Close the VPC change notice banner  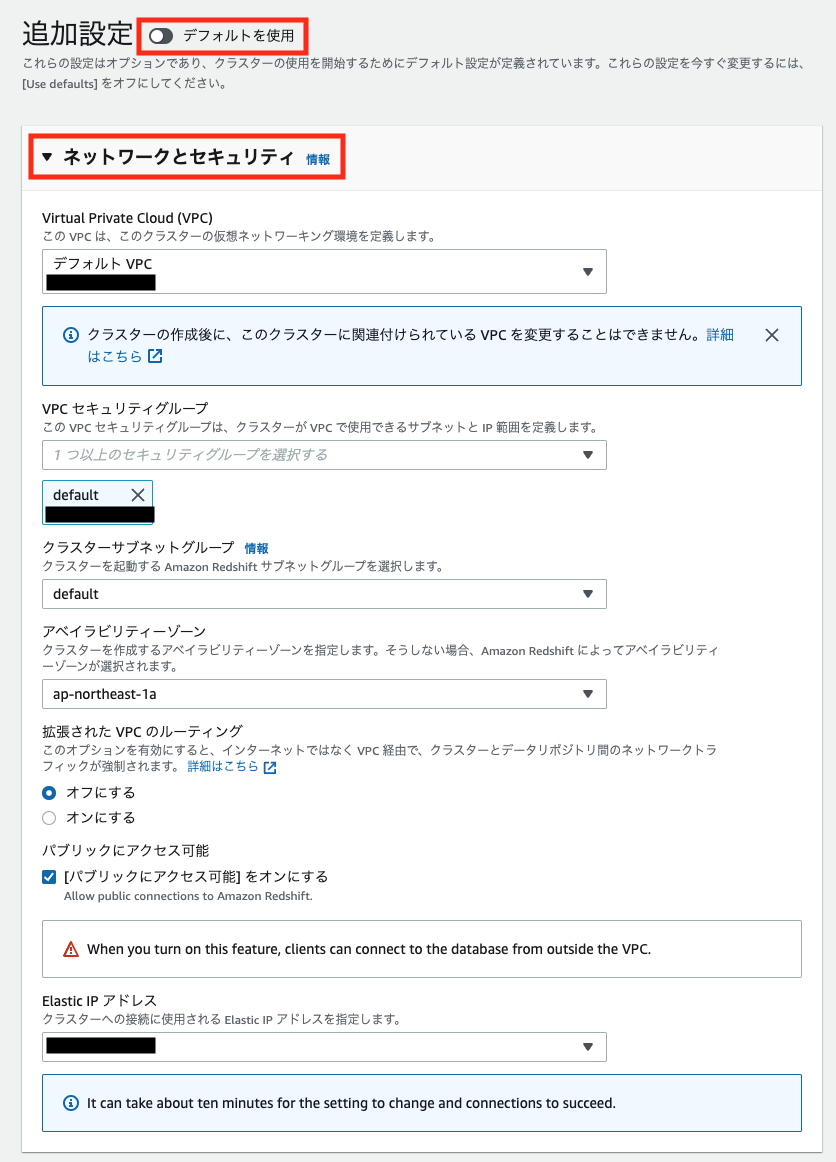[771, 335]
